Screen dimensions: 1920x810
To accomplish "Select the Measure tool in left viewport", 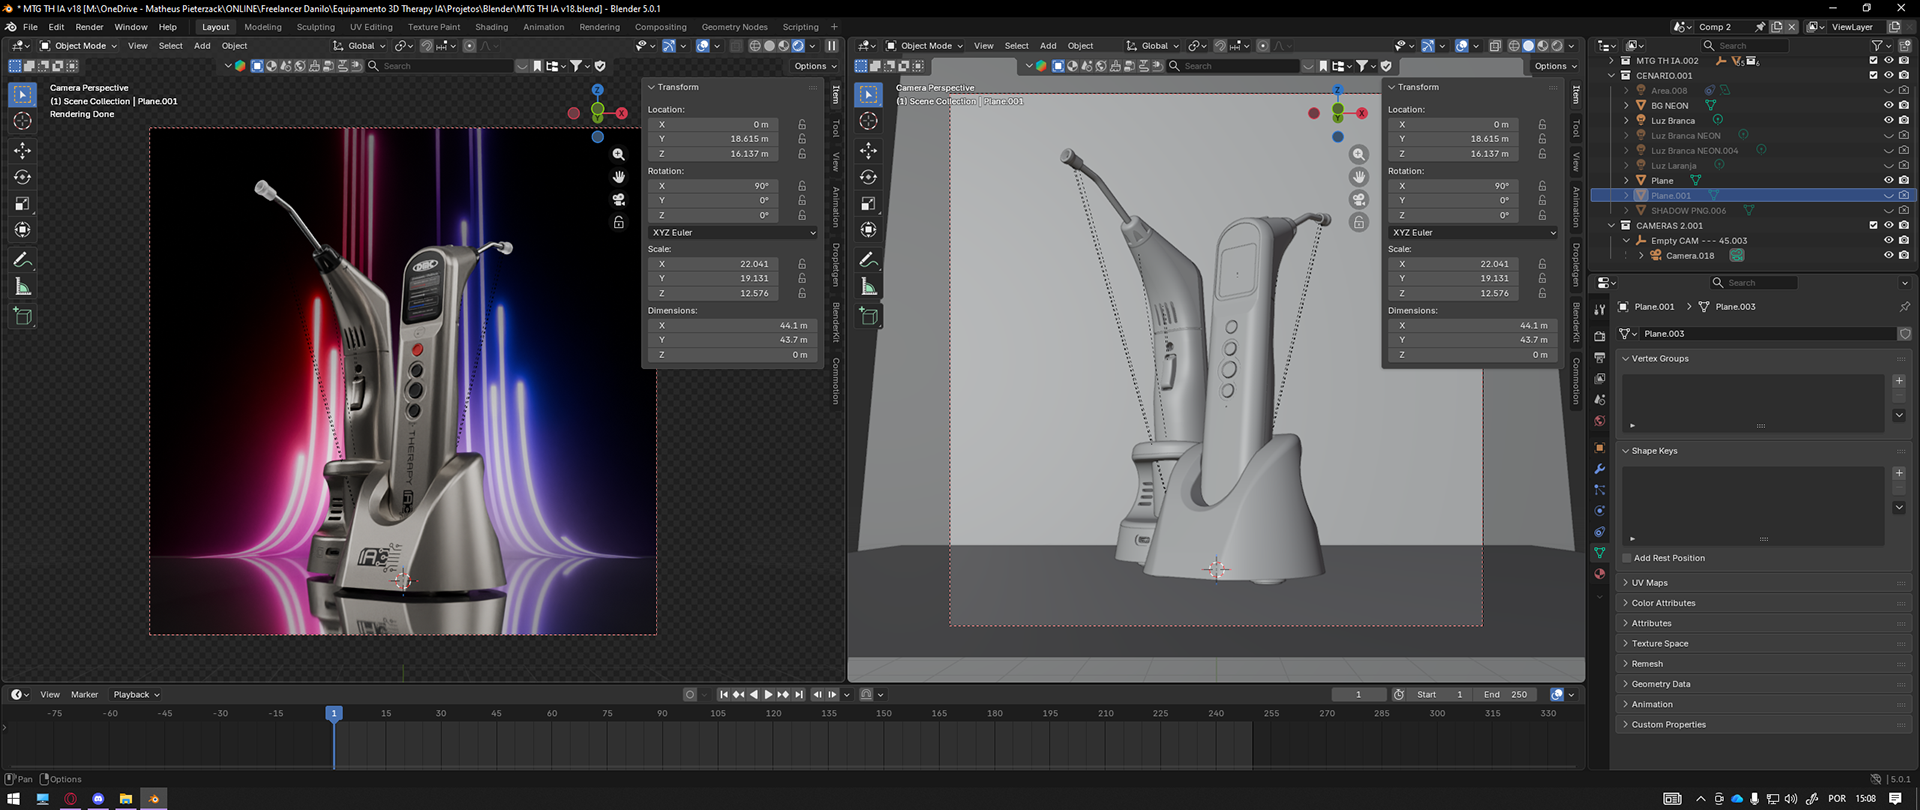I will click(22, 288).
